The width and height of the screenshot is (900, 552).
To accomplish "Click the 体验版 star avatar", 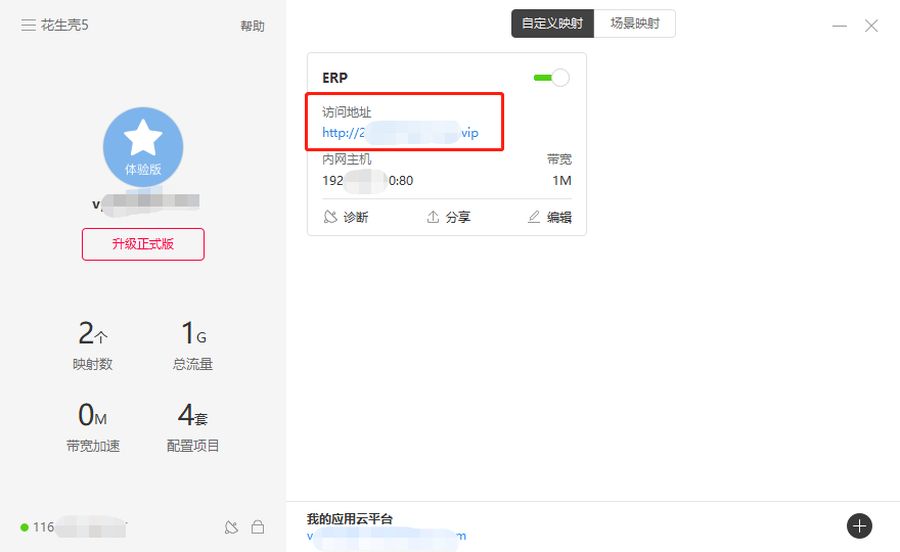I will pyautogui.click(x=143, y=147).
